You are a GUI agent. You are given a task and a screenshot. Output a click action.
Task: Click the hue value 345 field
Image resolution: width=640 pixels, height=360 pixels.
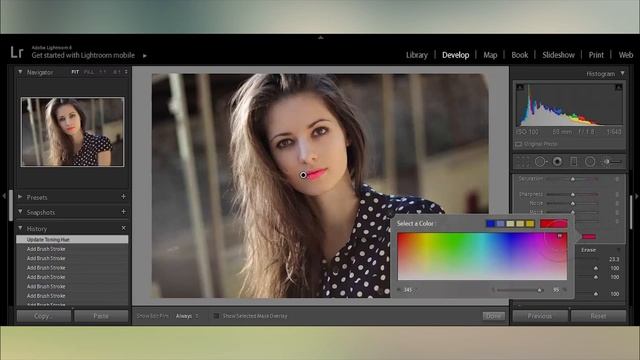(407, 290)
